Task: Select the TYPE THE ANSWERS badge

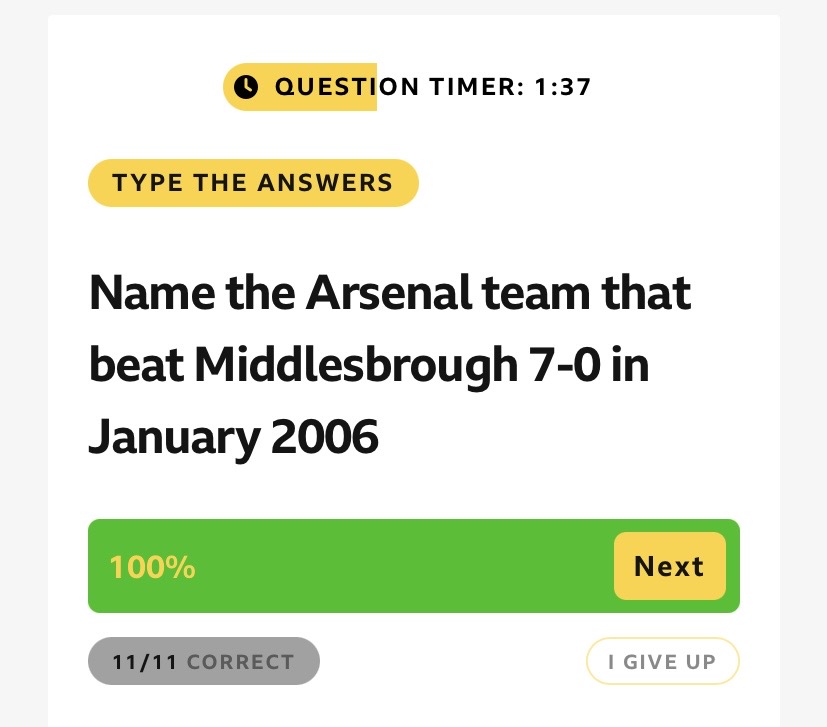Action: click(253, 183)
